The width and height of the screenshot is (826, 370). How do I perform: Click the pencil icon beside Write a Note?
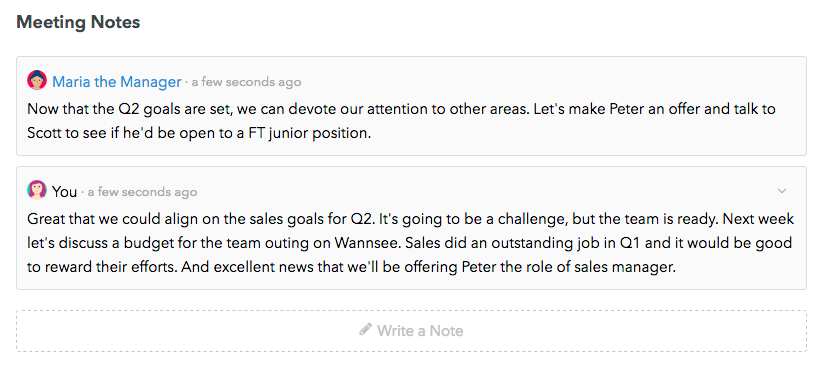tap(366, 330)
